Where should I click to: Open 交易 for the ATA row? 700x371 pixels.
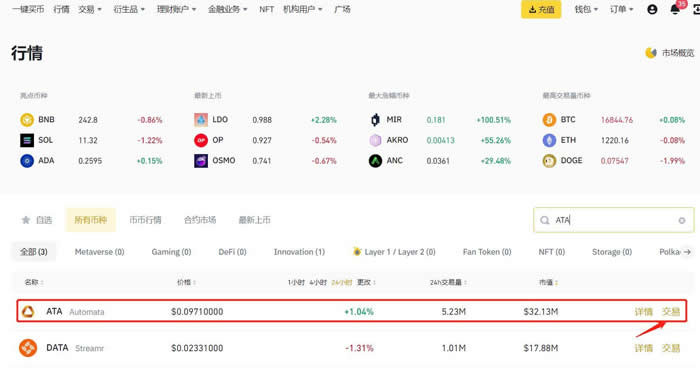(671, 312)
